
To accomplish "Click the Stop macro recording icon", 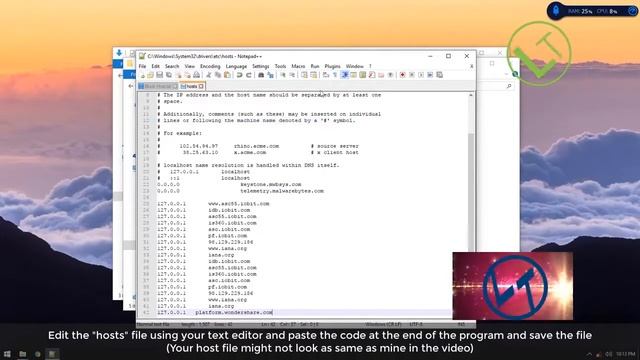I will coord(412,75).
